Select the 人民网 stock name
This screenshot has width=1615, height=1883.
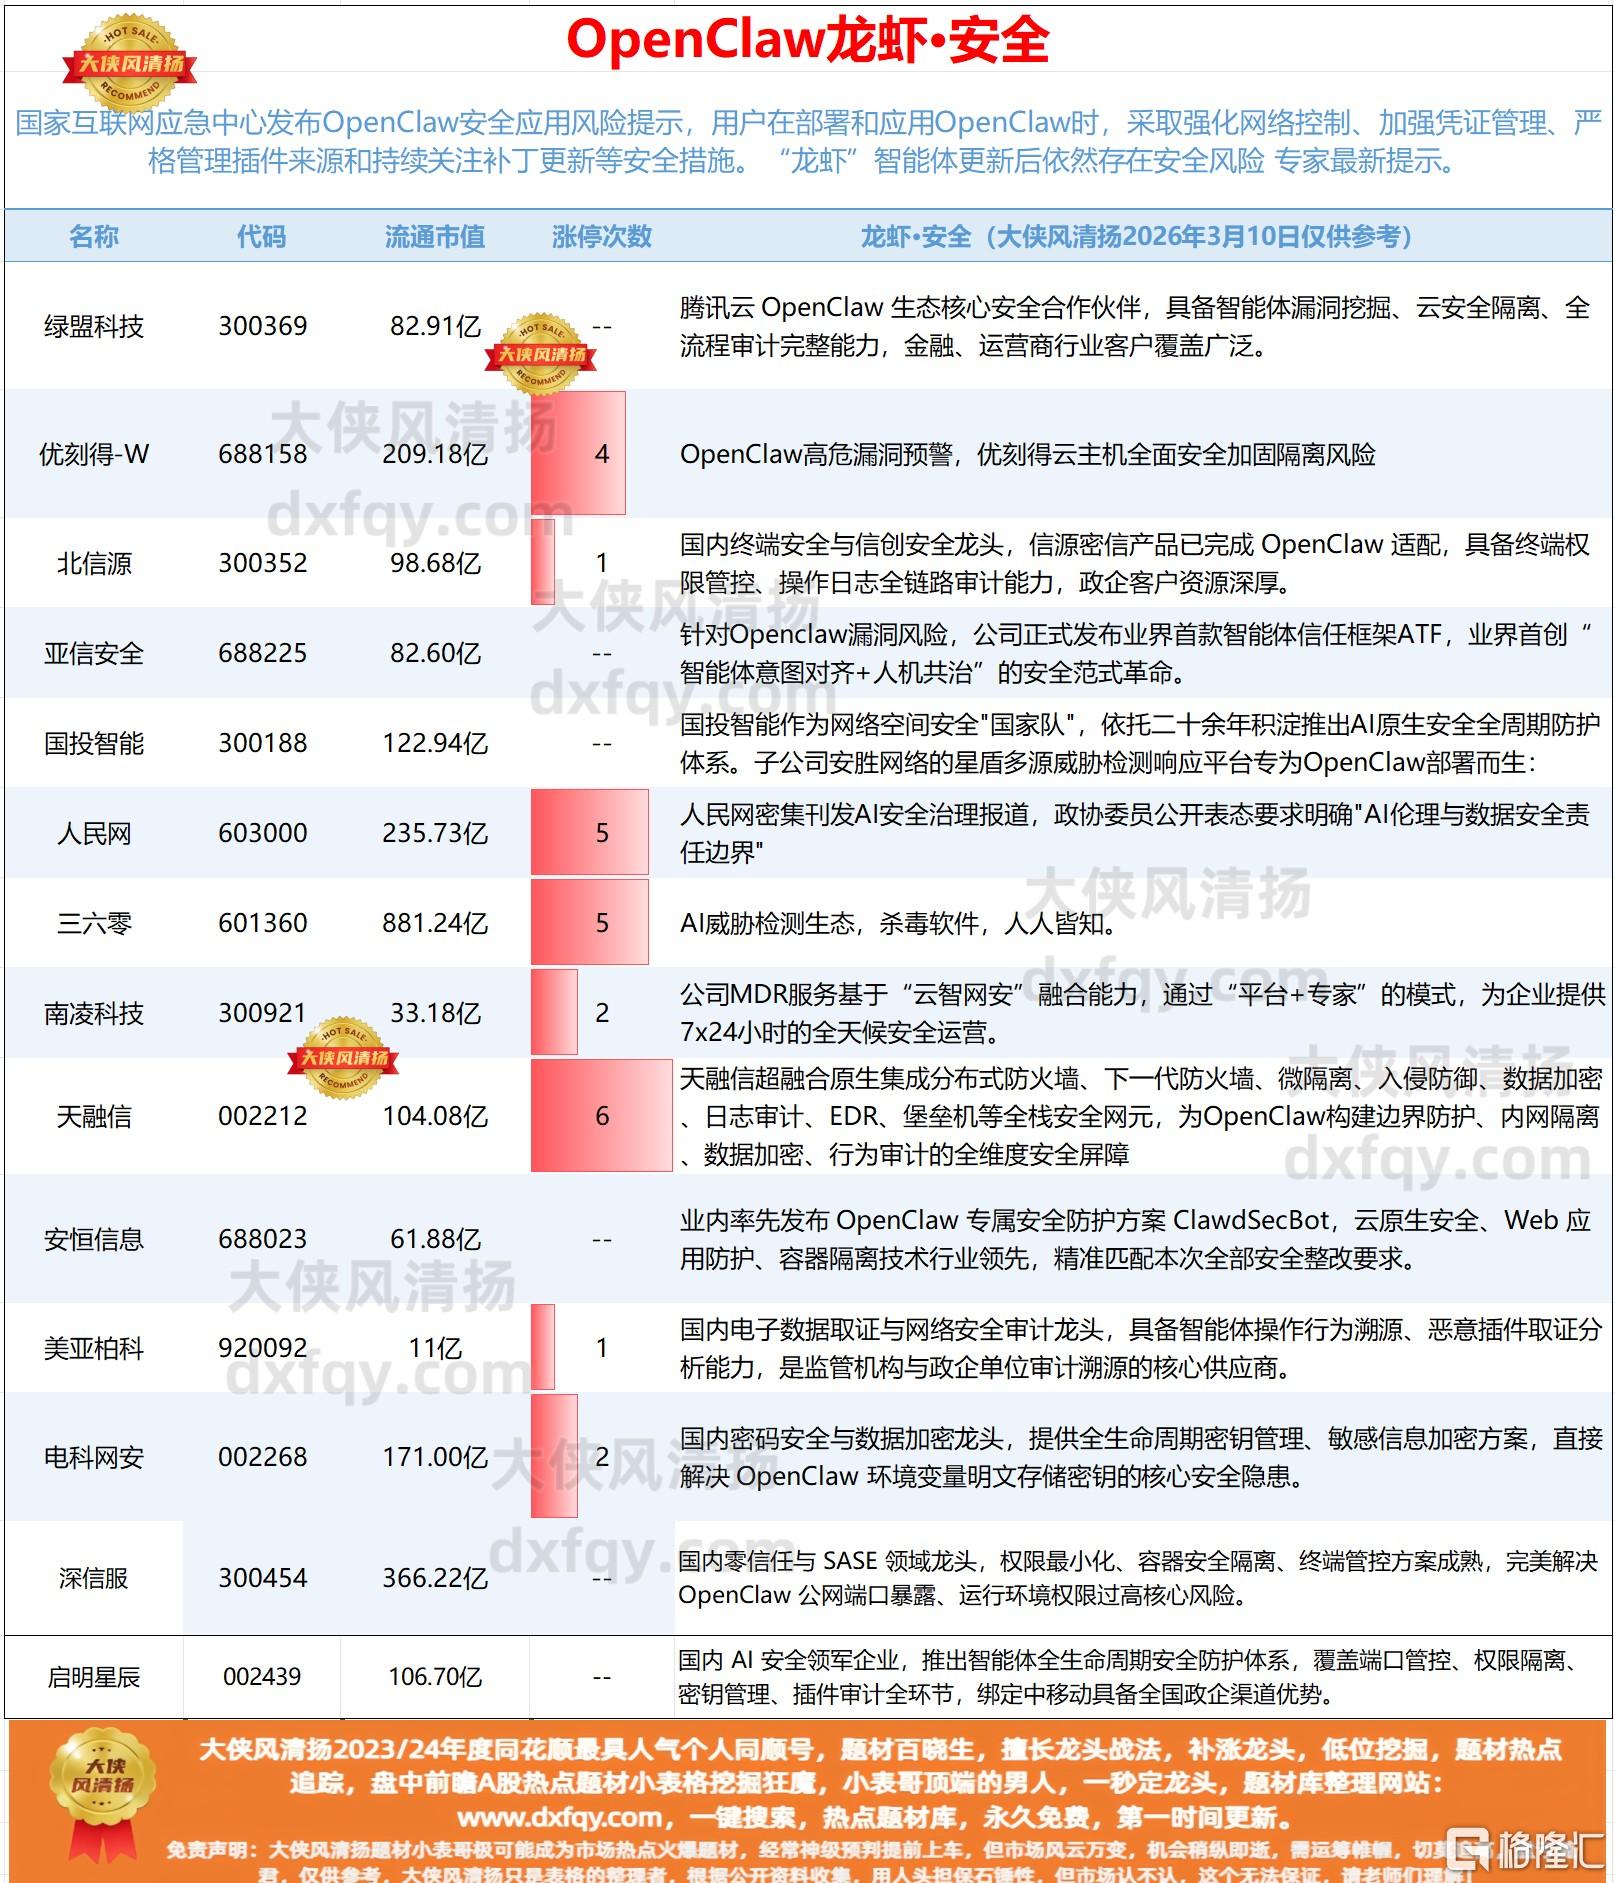click(94, 833)
